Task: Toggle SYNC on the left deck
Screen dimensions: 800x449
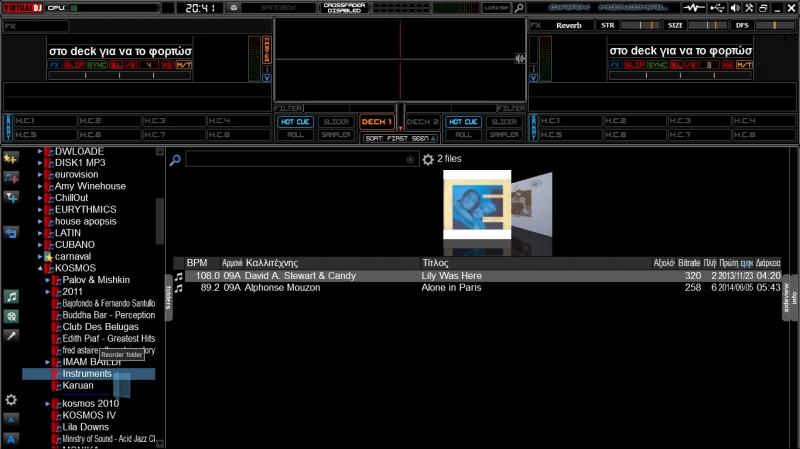Action: pos(97,65)
